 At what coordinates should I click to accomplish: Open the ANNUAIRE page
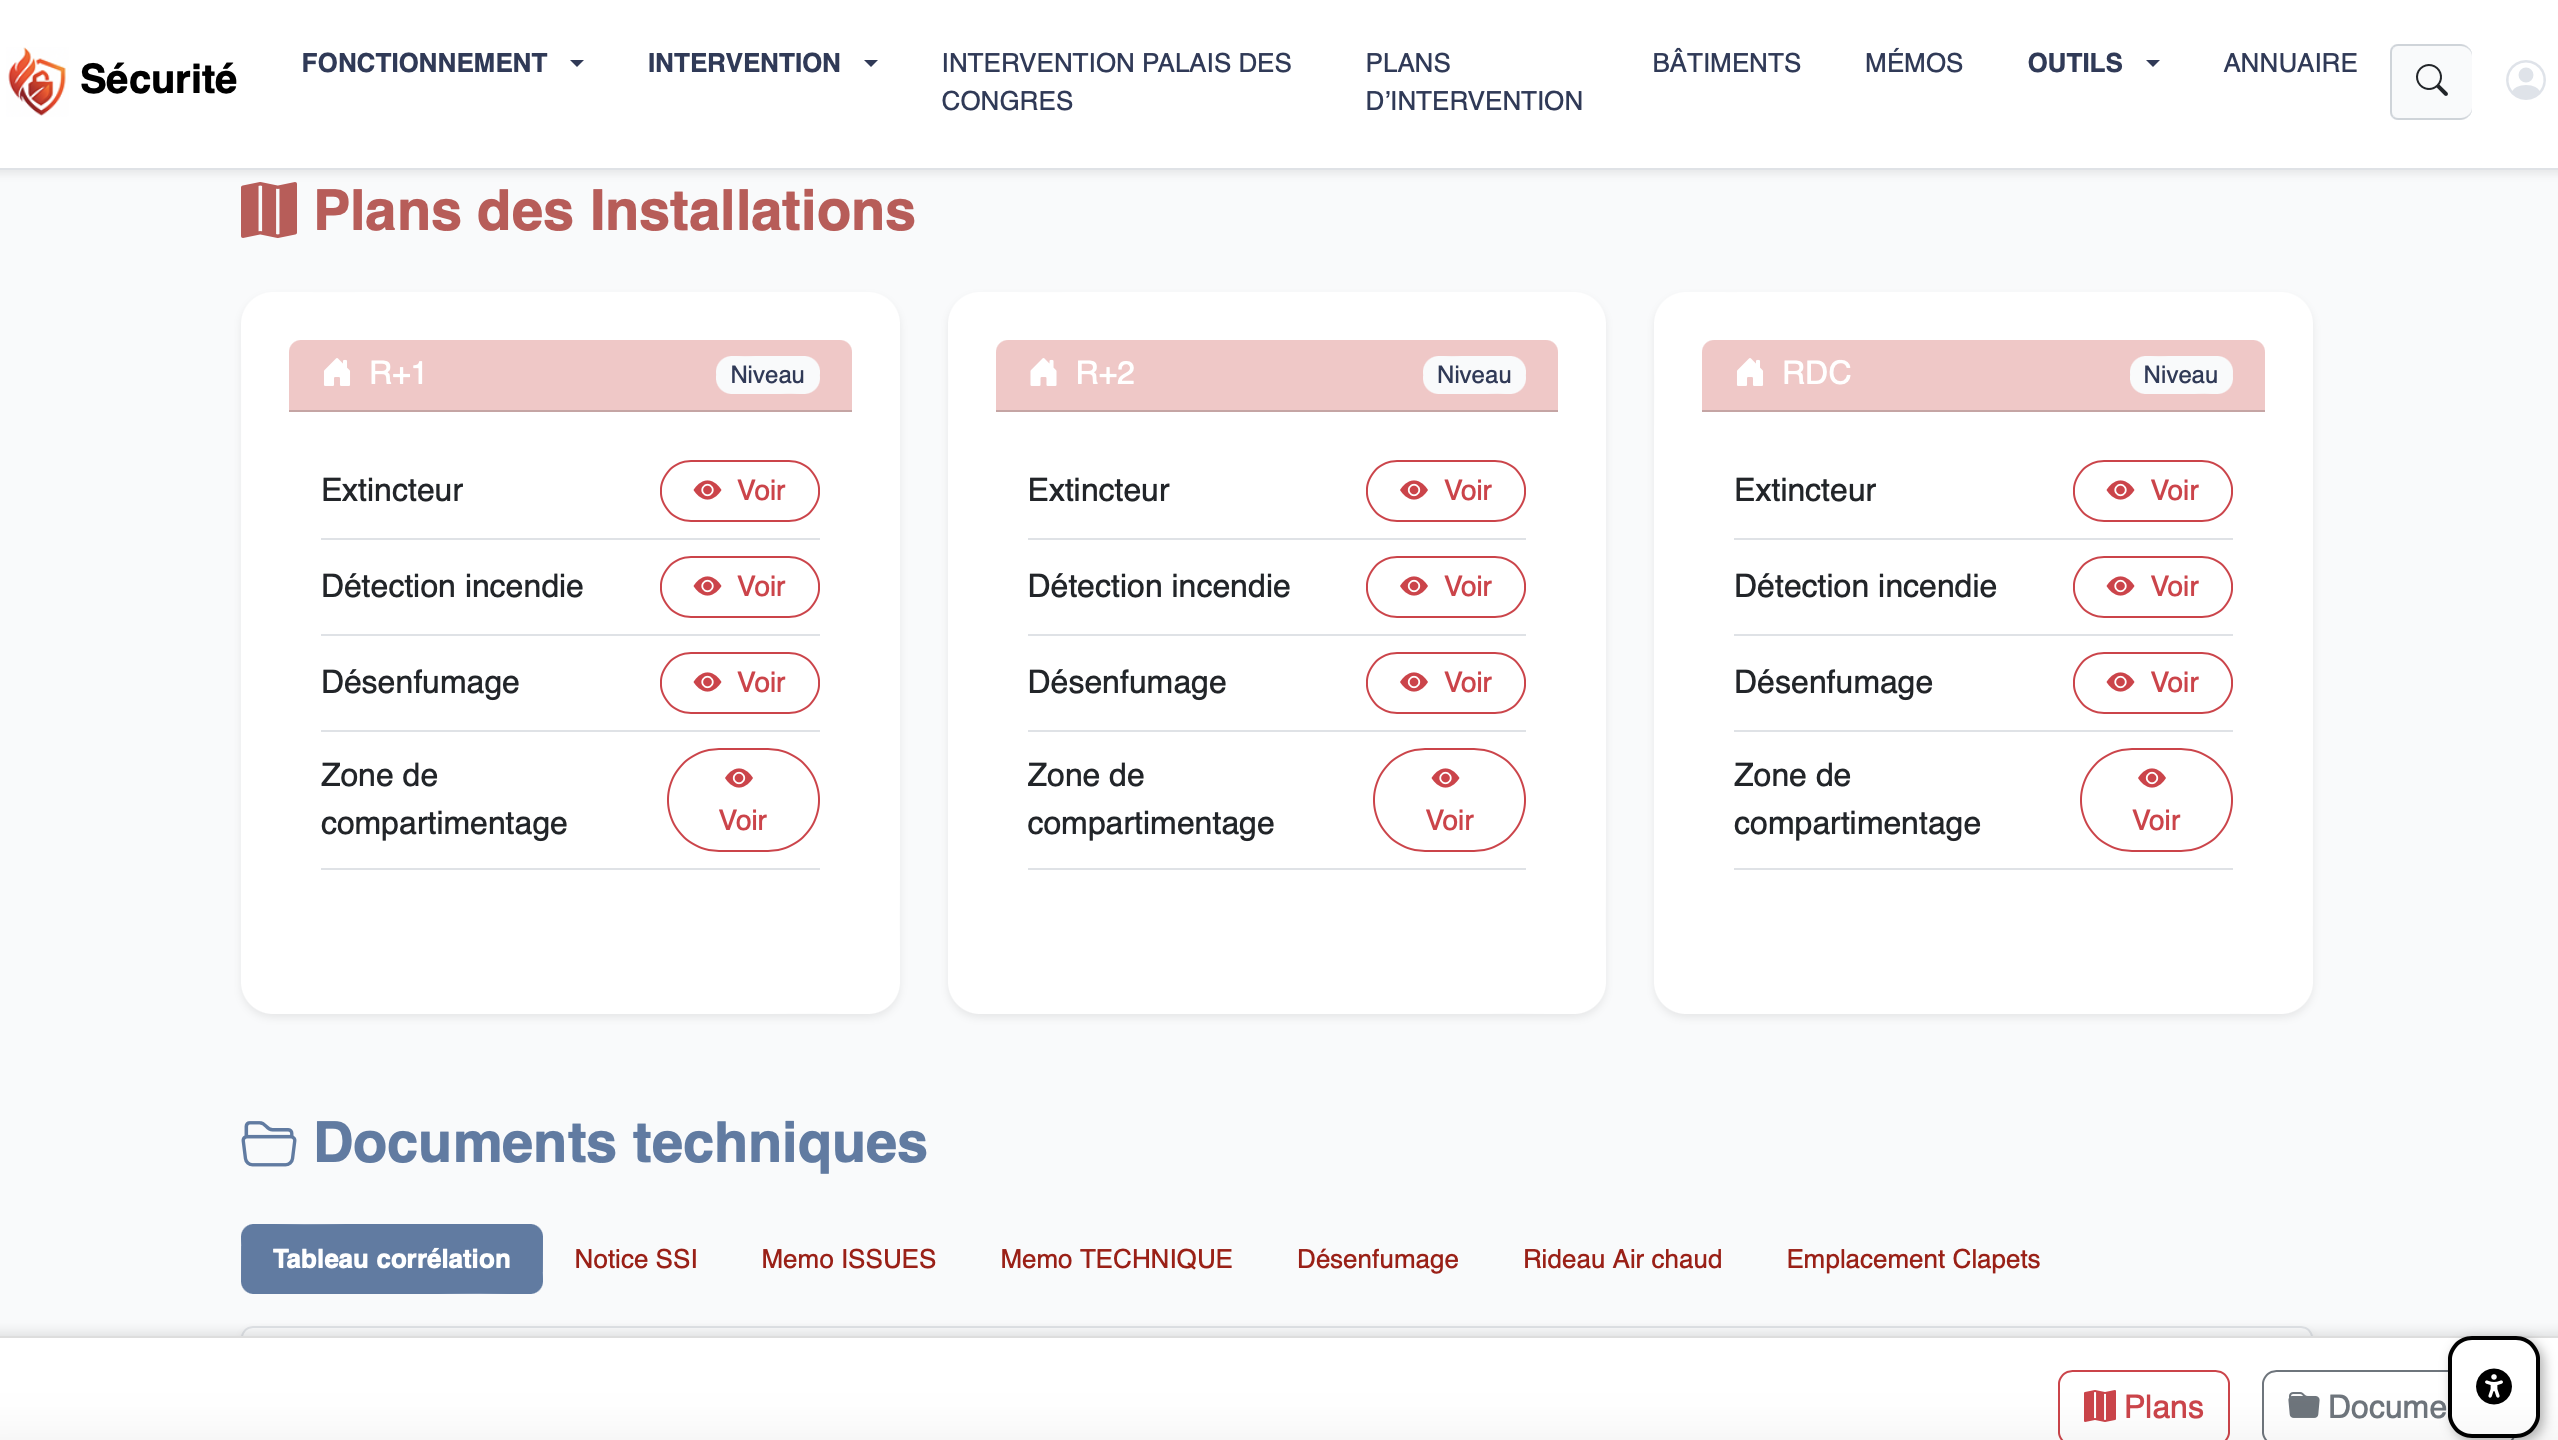pos(2290,63)
